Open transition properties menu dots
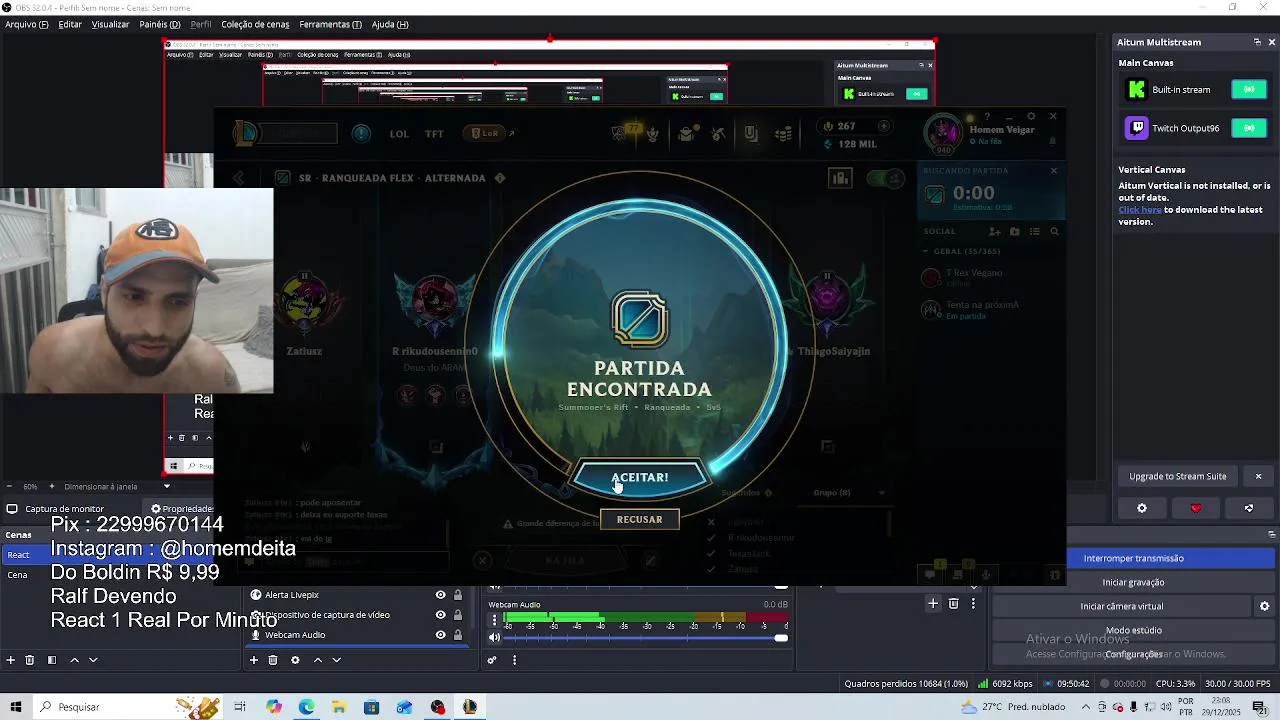The width and height of the screenshot is (1280, 720). [x=973, y=604]
